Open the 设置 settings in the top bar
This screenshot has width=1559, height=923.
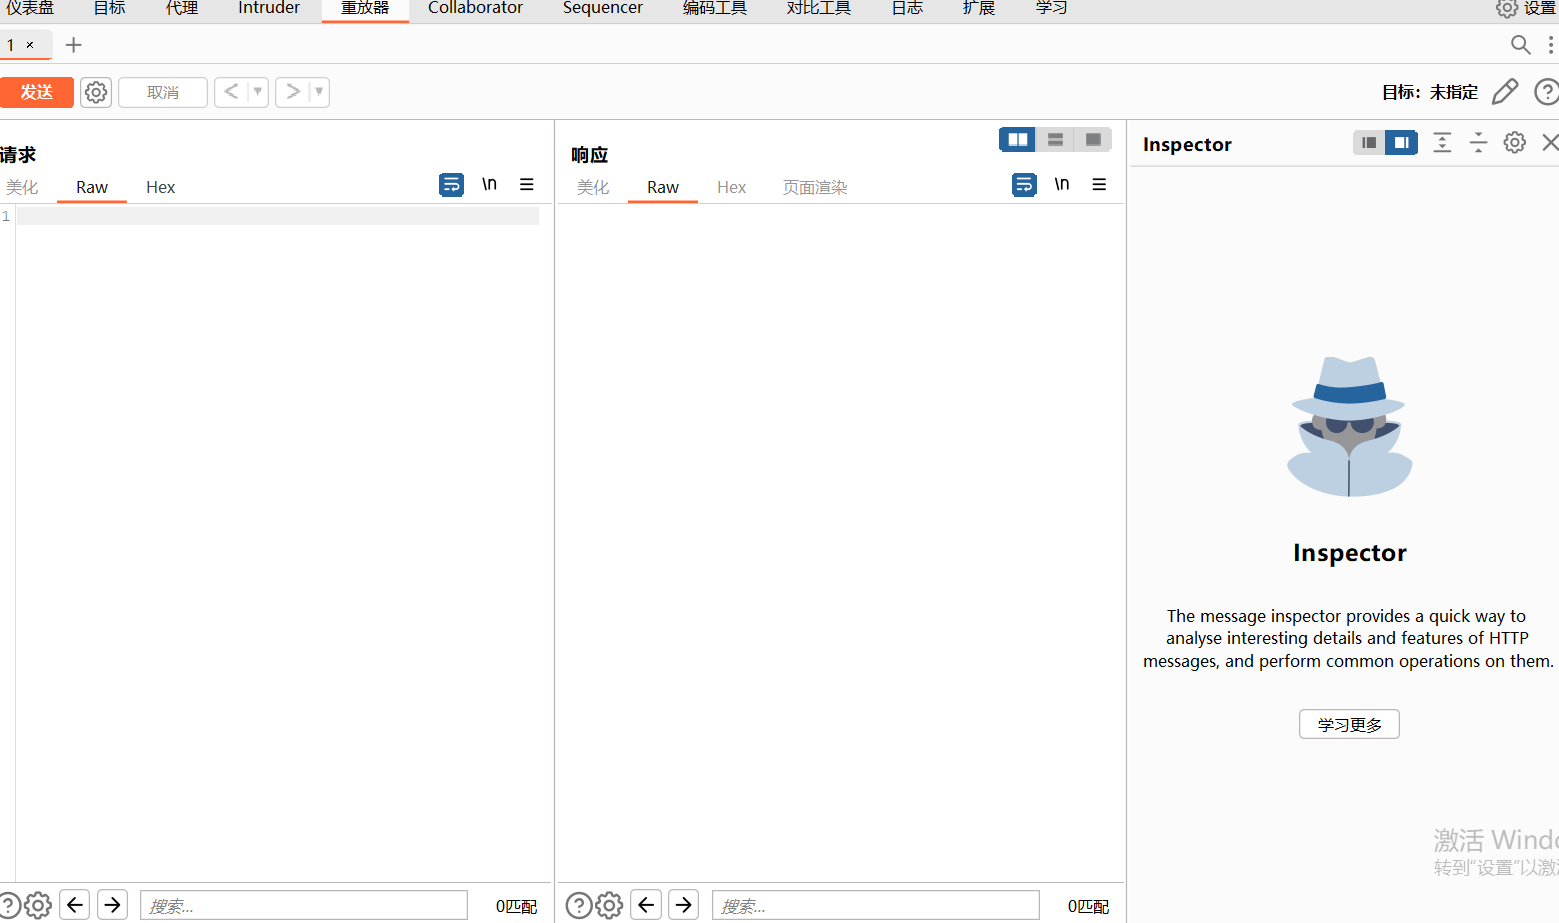(x=1526, y=8)
